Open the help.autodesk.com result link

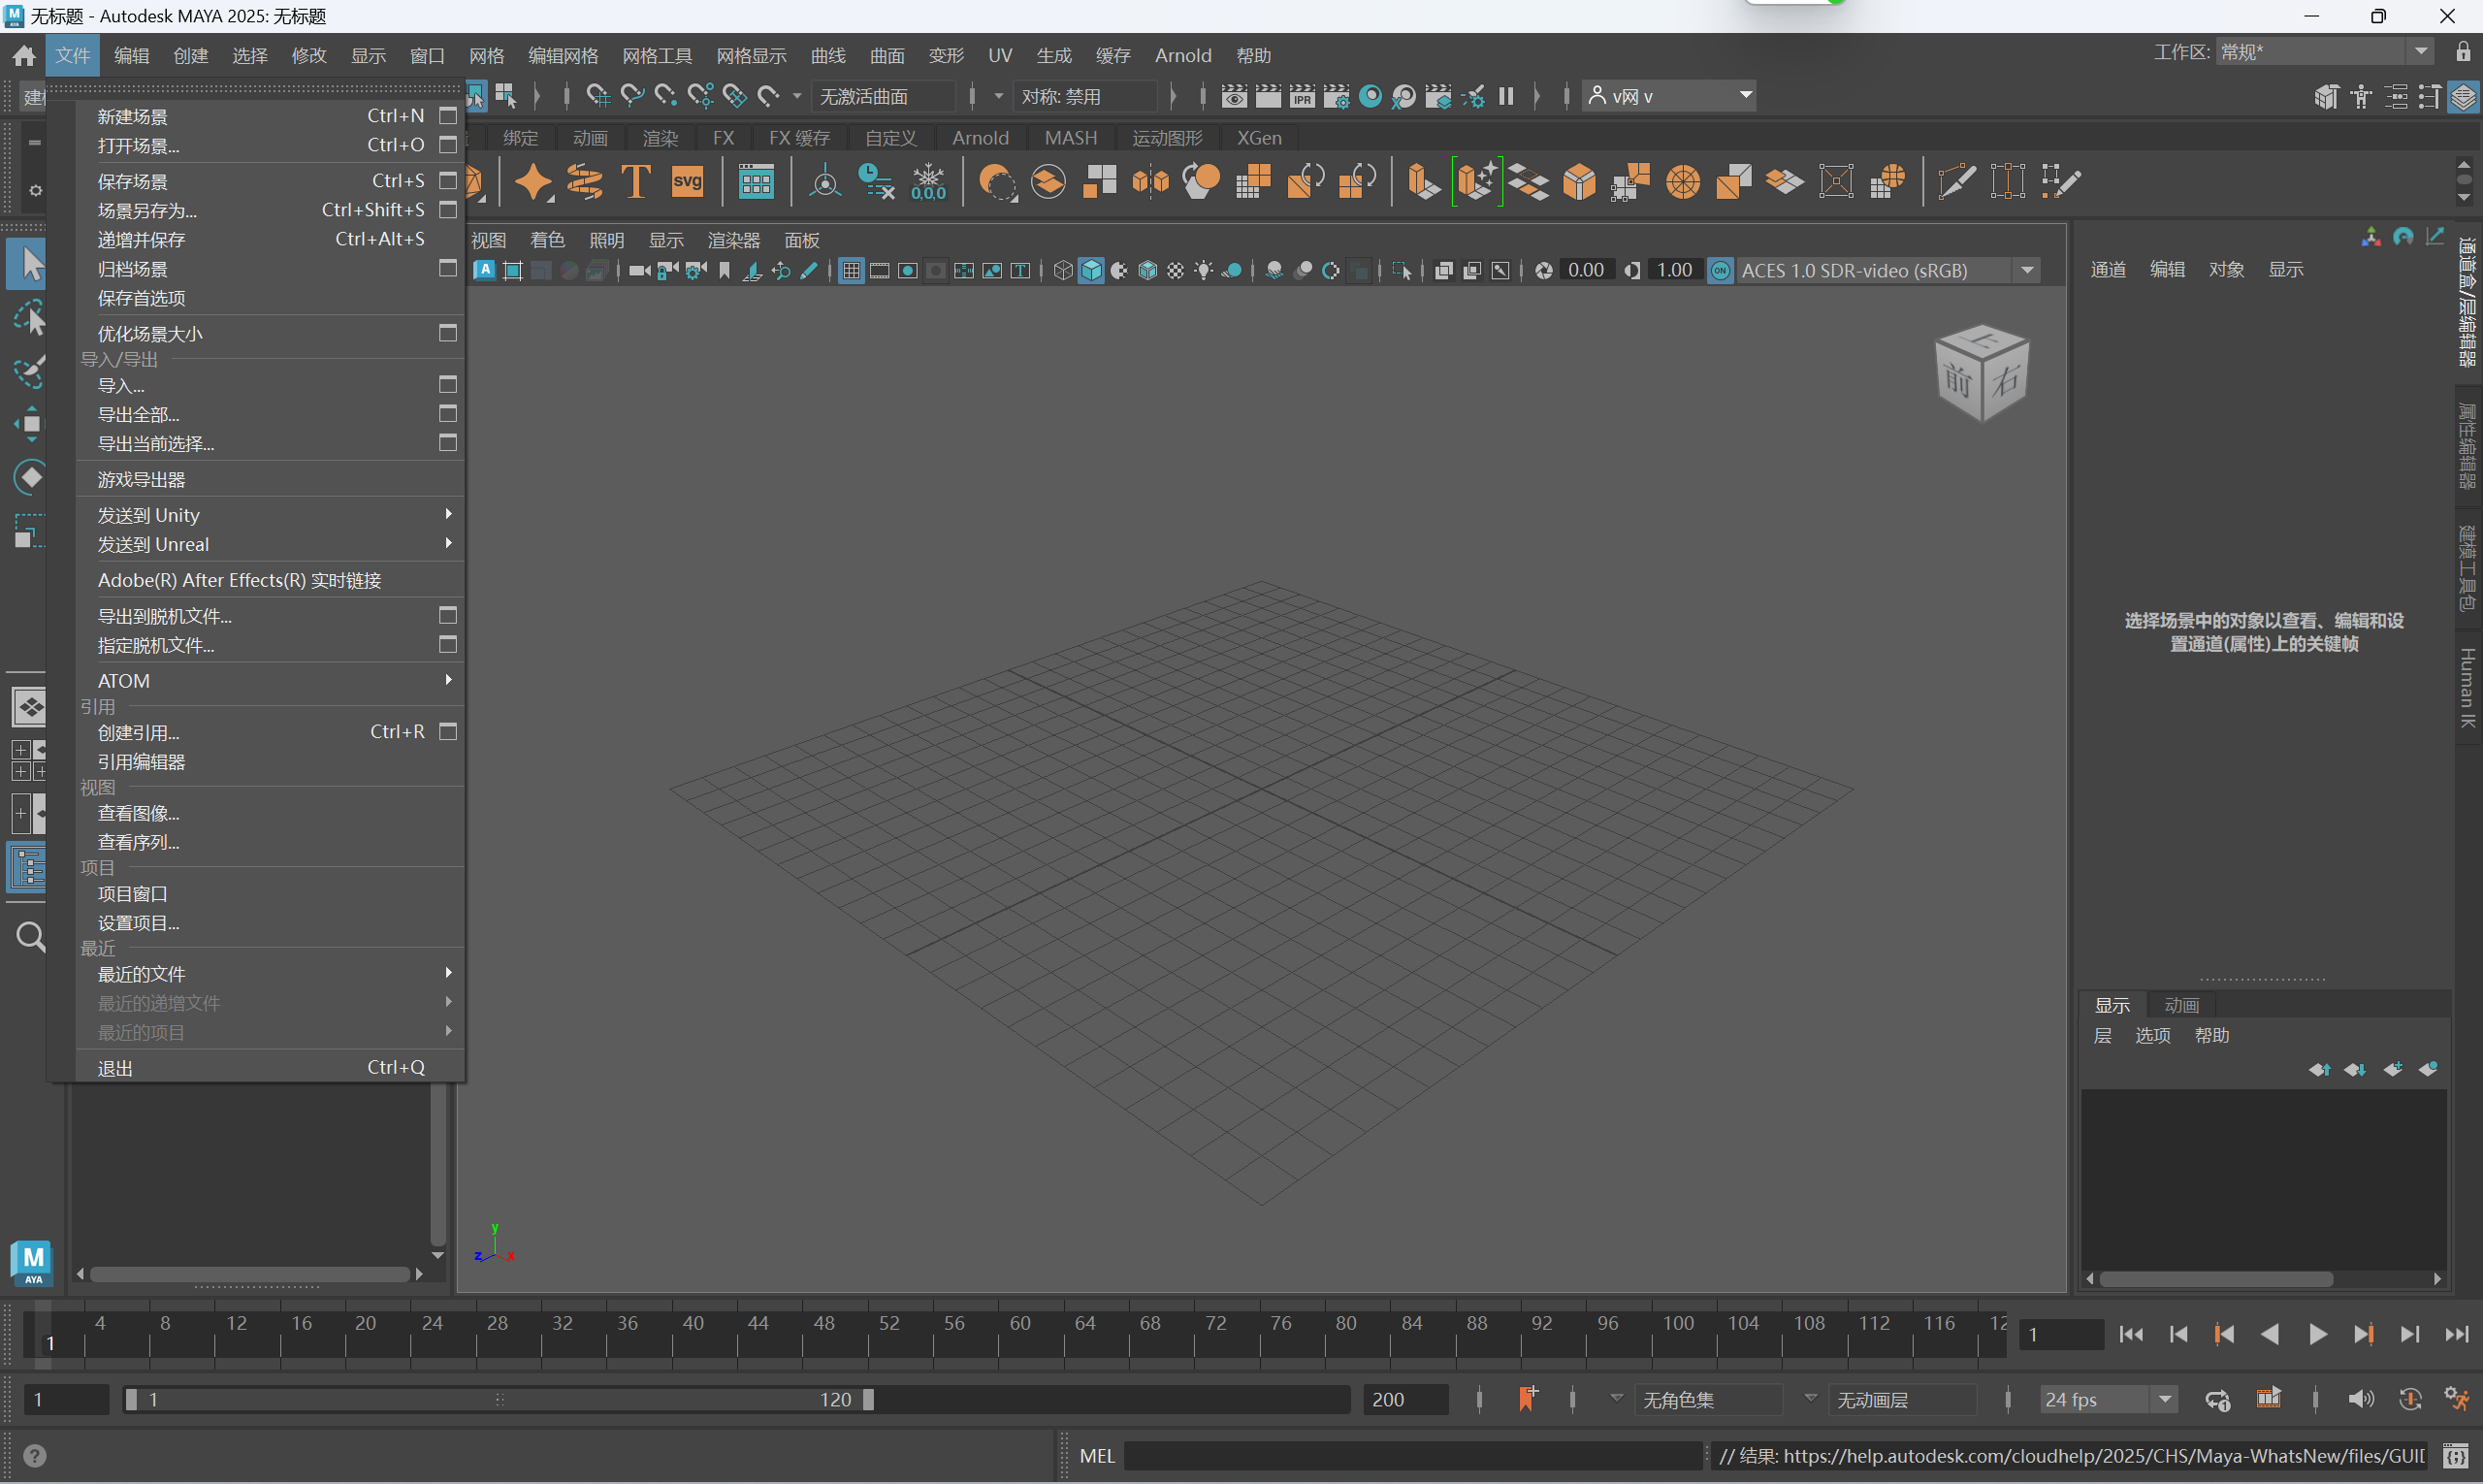(x=2100, y=1456)
